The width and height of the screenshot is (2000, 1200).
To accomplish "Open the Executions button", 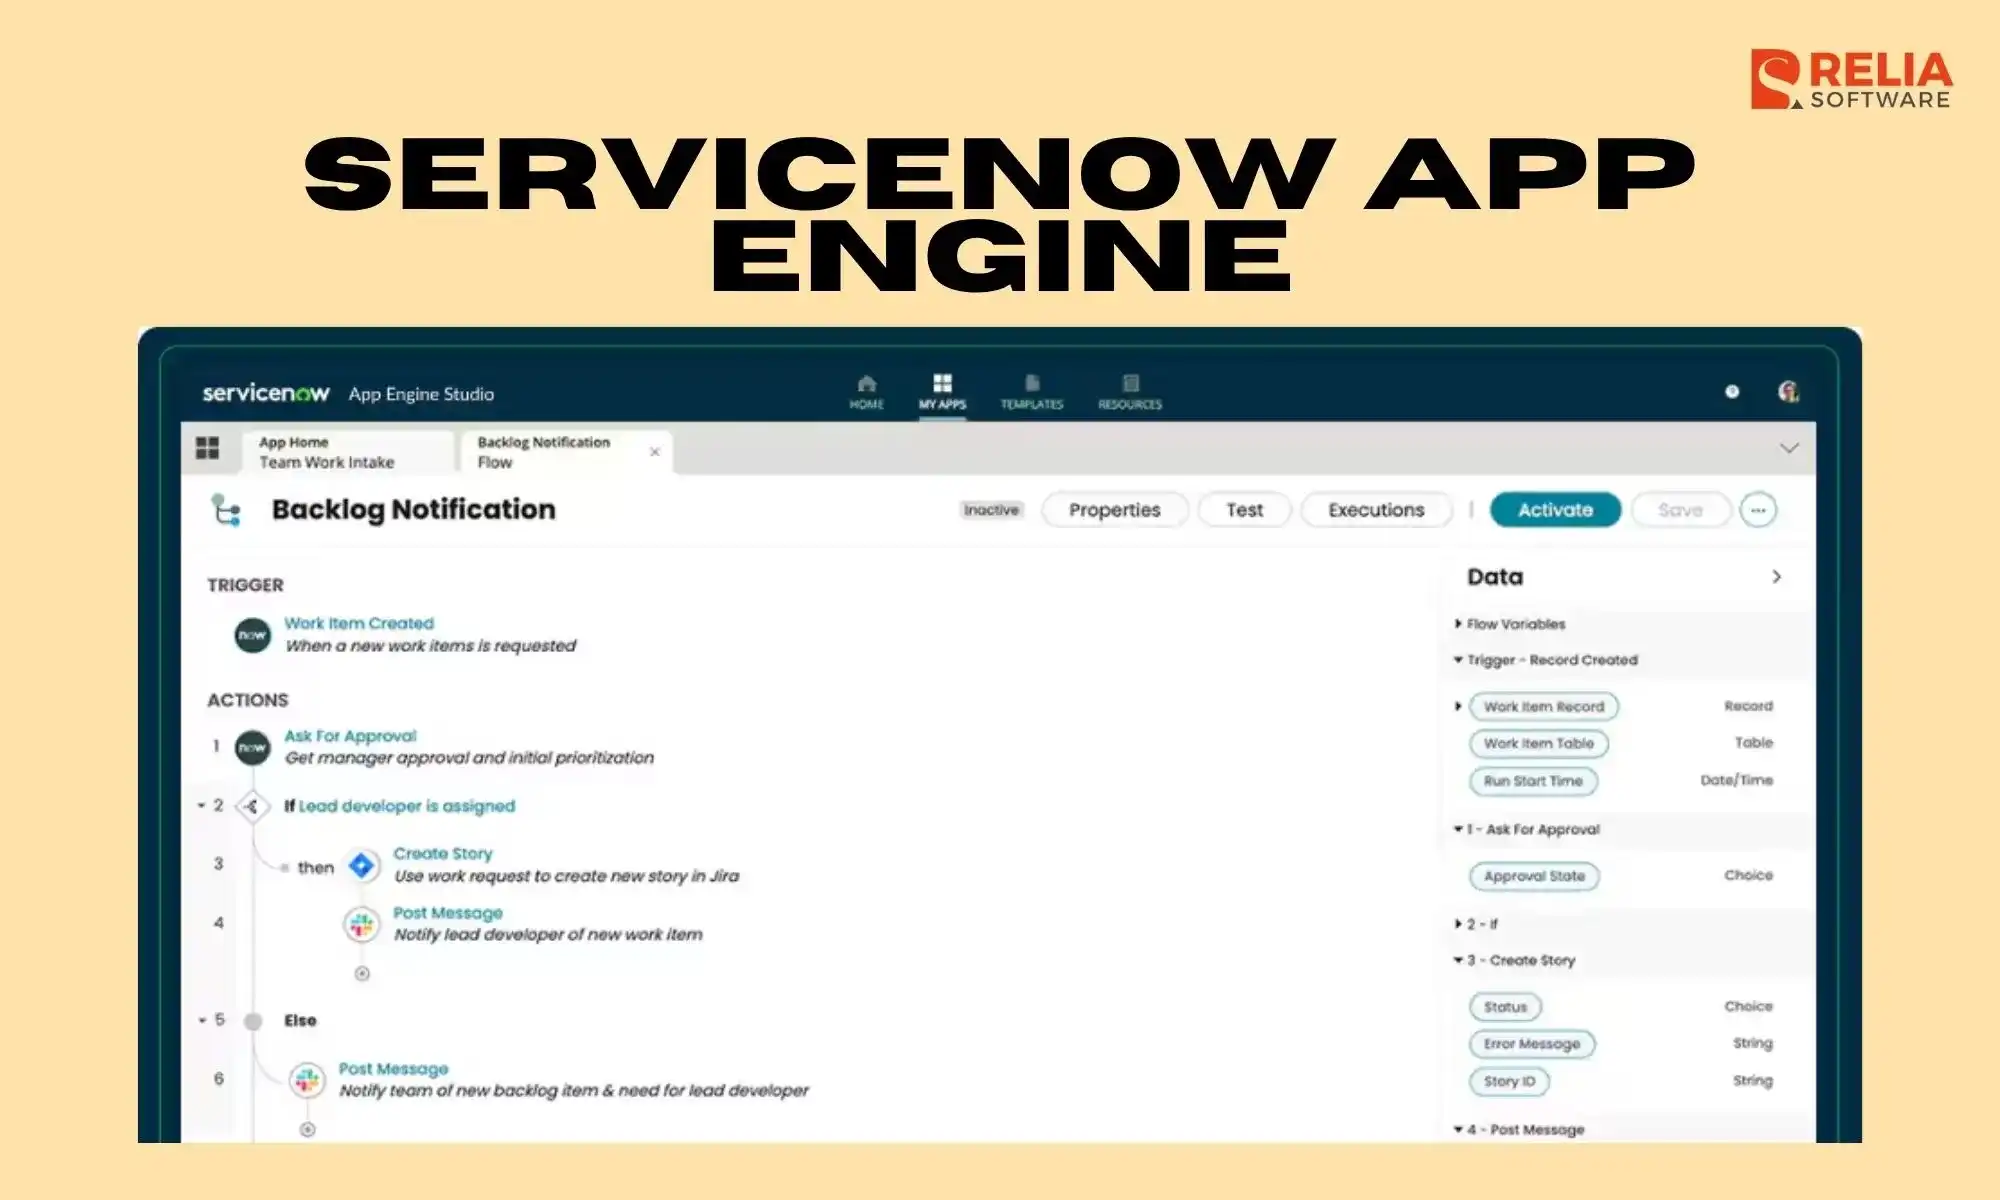I will (1376, 510).
